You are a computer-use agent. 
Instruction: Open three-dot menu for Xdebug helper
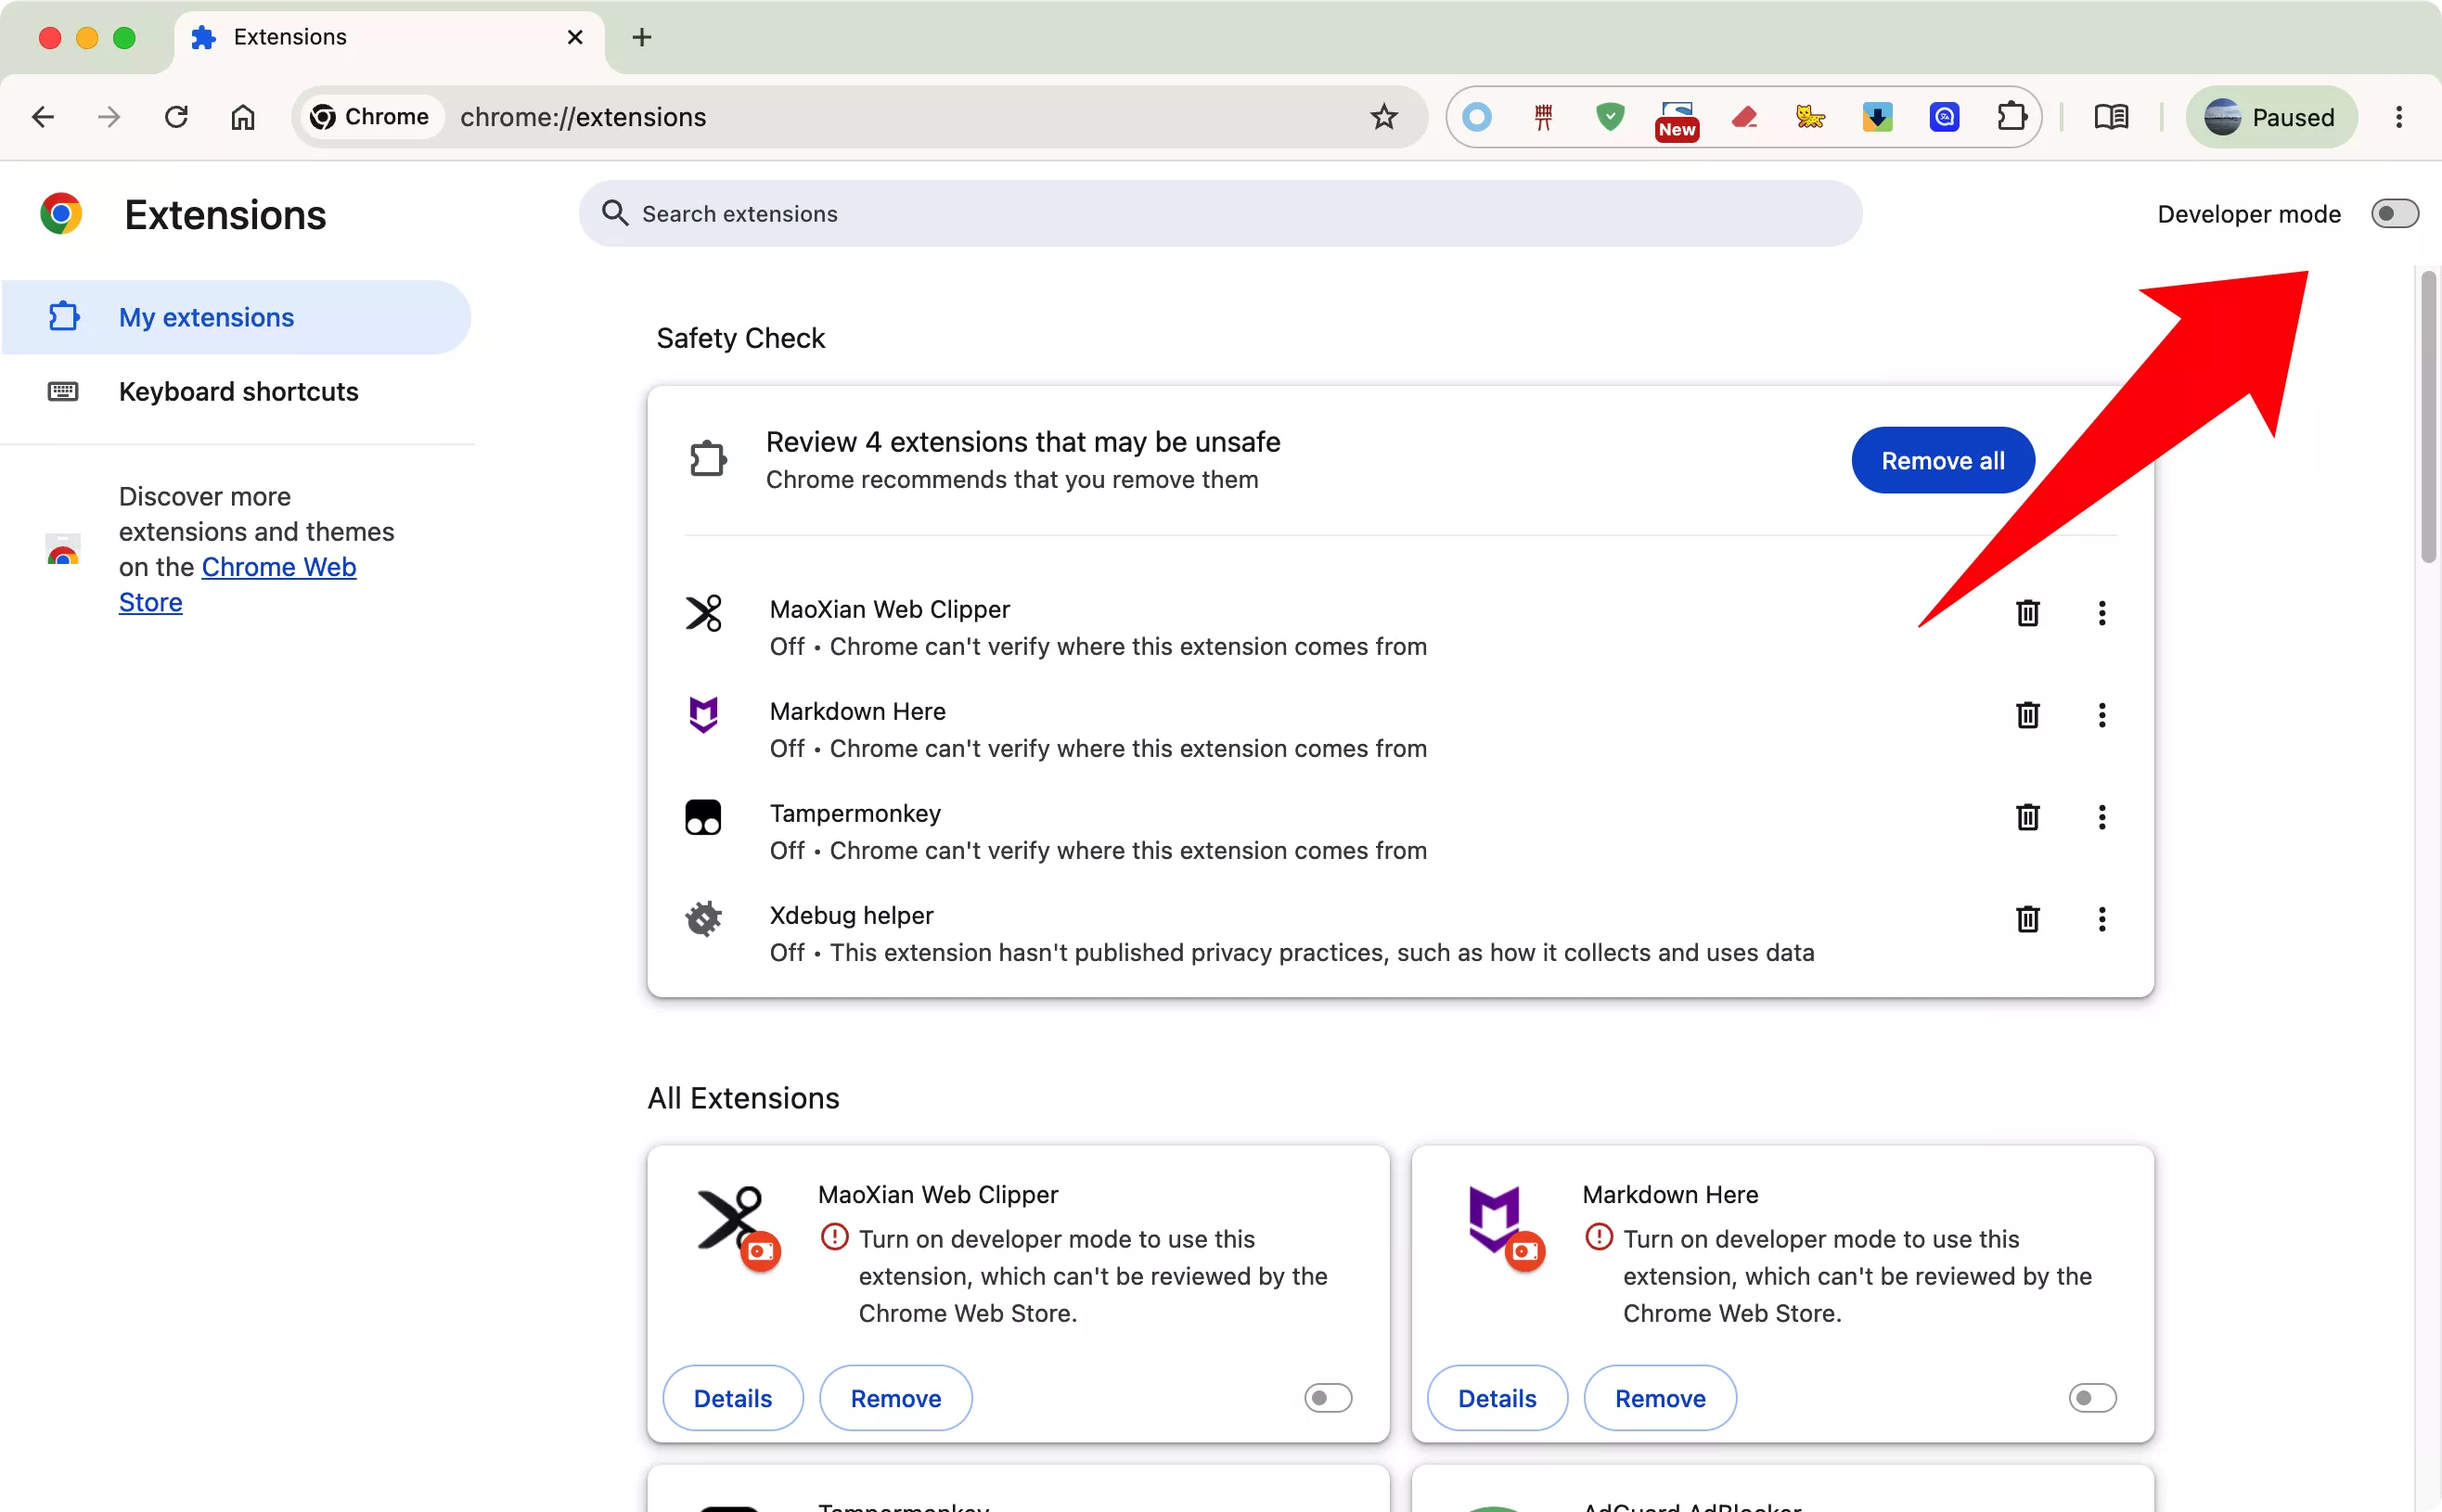click(2102, 919)
